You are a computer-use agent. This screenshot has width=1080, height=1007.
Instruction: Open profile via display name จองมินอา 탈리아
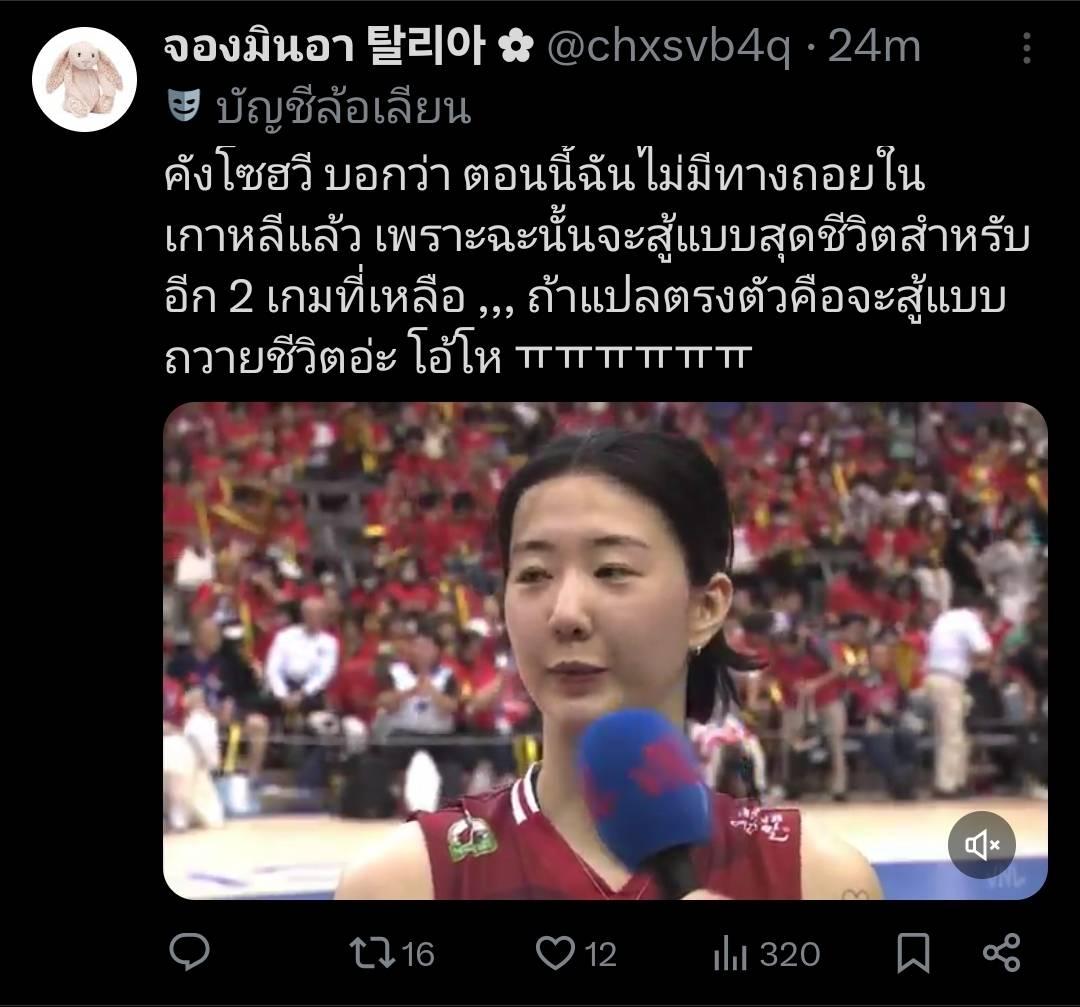pos(324,47)
